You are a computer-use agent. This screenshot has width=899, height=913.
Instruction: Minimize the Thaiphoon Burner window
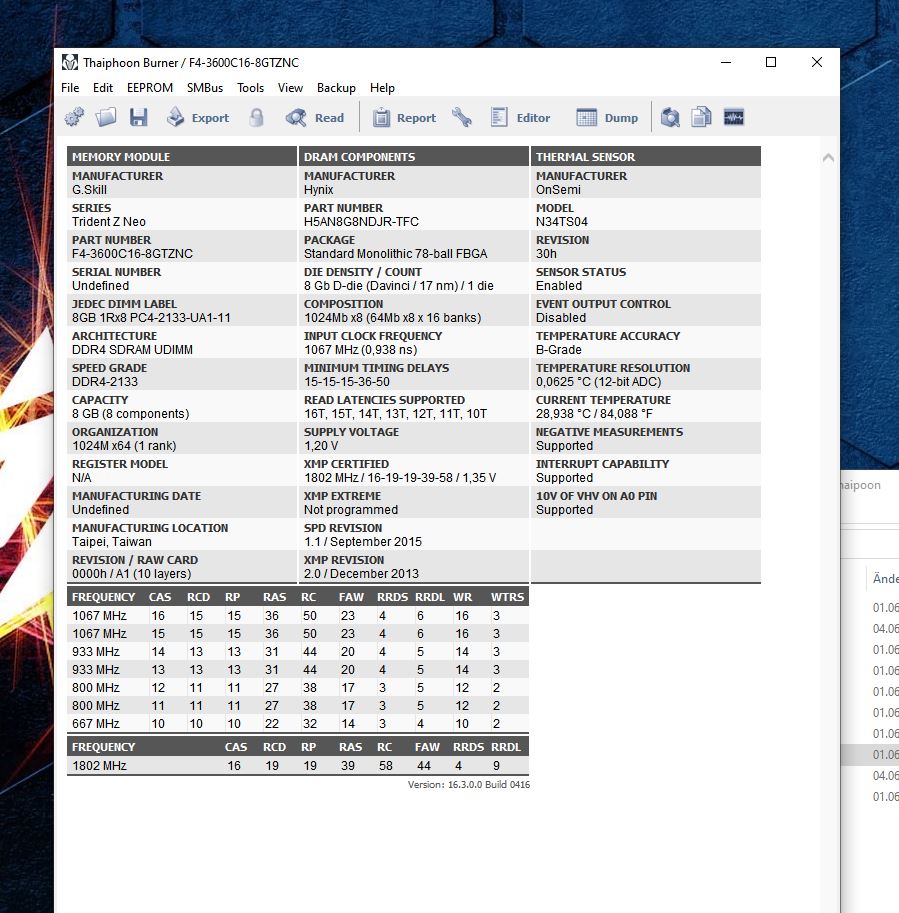click(x=726, y=62)
